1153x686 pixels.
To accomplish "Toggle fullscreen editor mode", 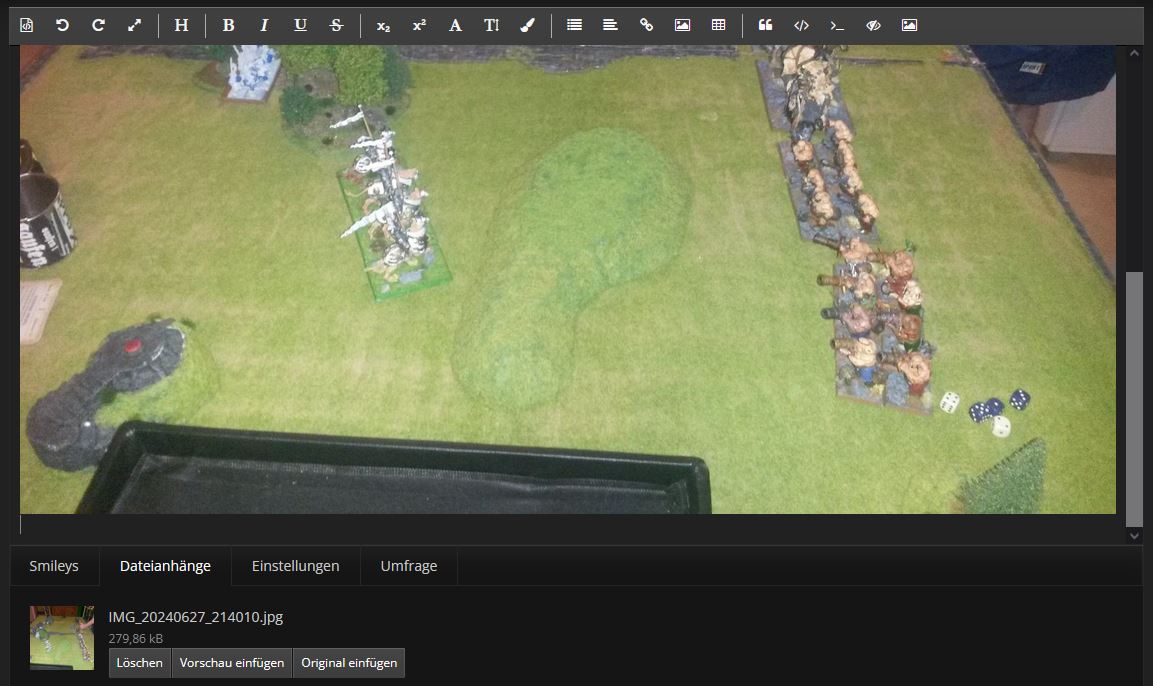I will click(x=134, y=25).
